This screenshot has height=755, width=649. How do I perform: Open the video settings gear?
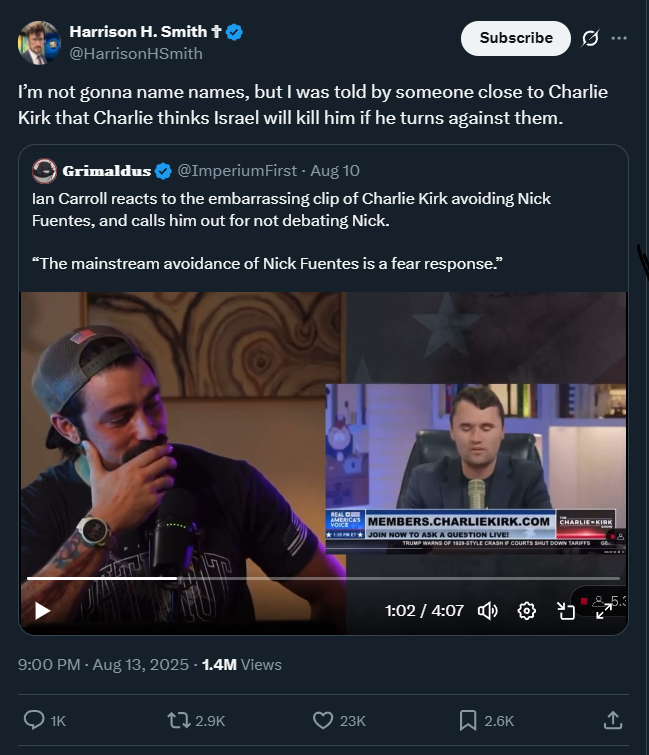(527, 611)
